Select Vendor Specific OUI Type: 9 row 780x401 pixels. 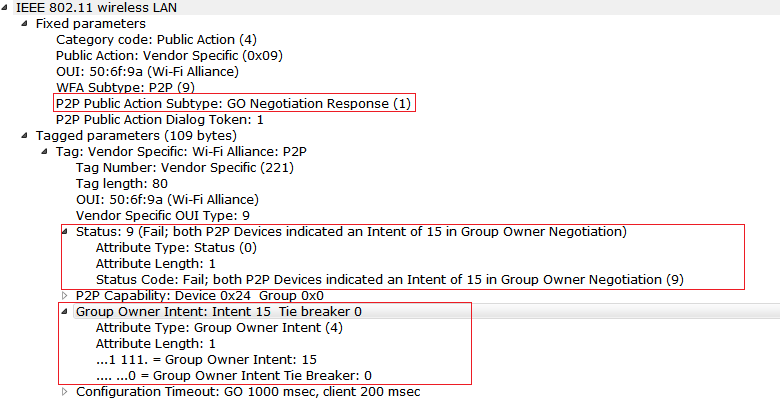point(162,215)
